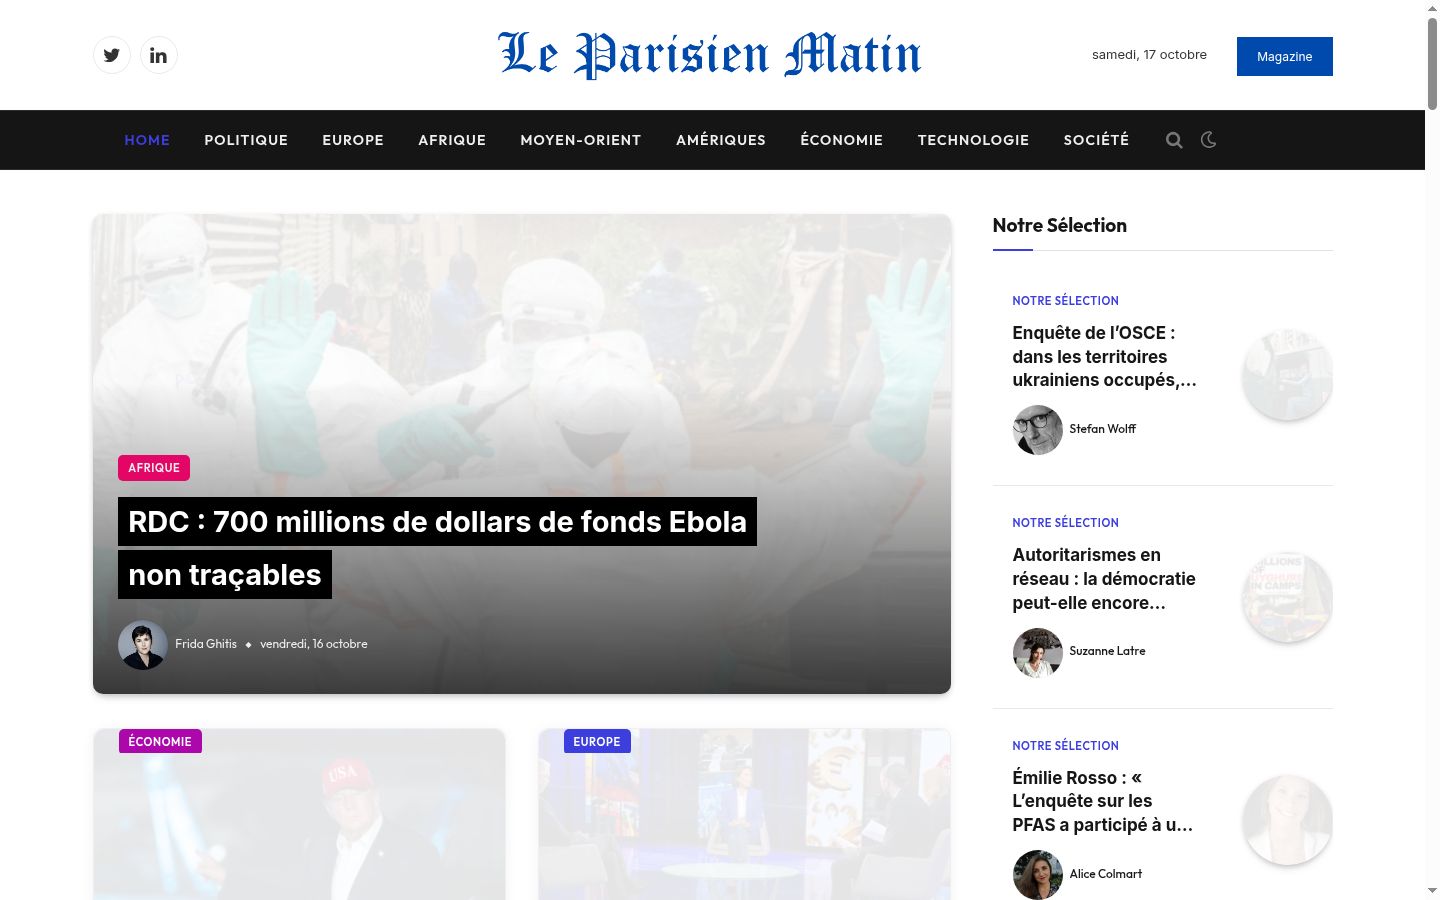Open the Politique section
1440x900 pixels.
point(246,140)
